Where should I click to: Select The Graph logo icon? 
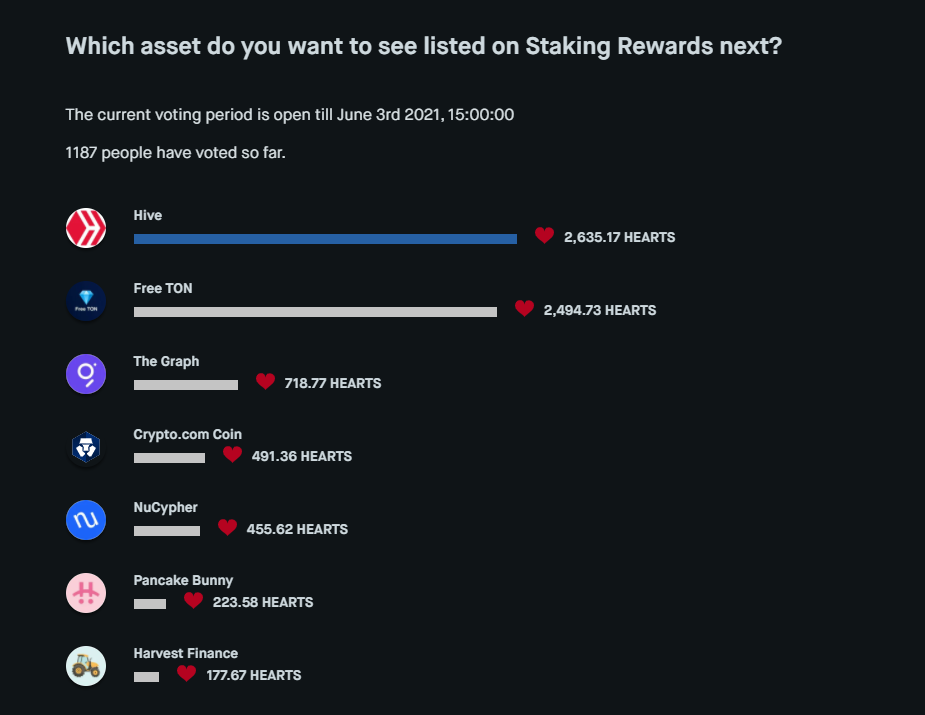86,375
